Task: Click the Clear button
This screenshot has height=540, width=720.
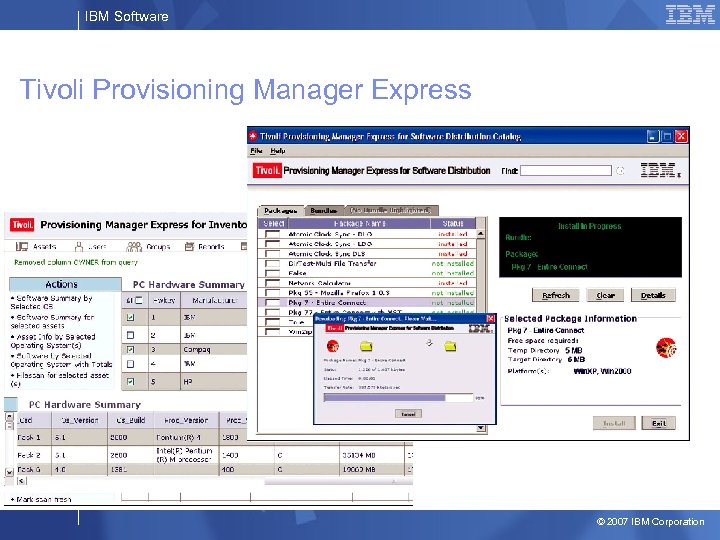Action: (605, 295)
